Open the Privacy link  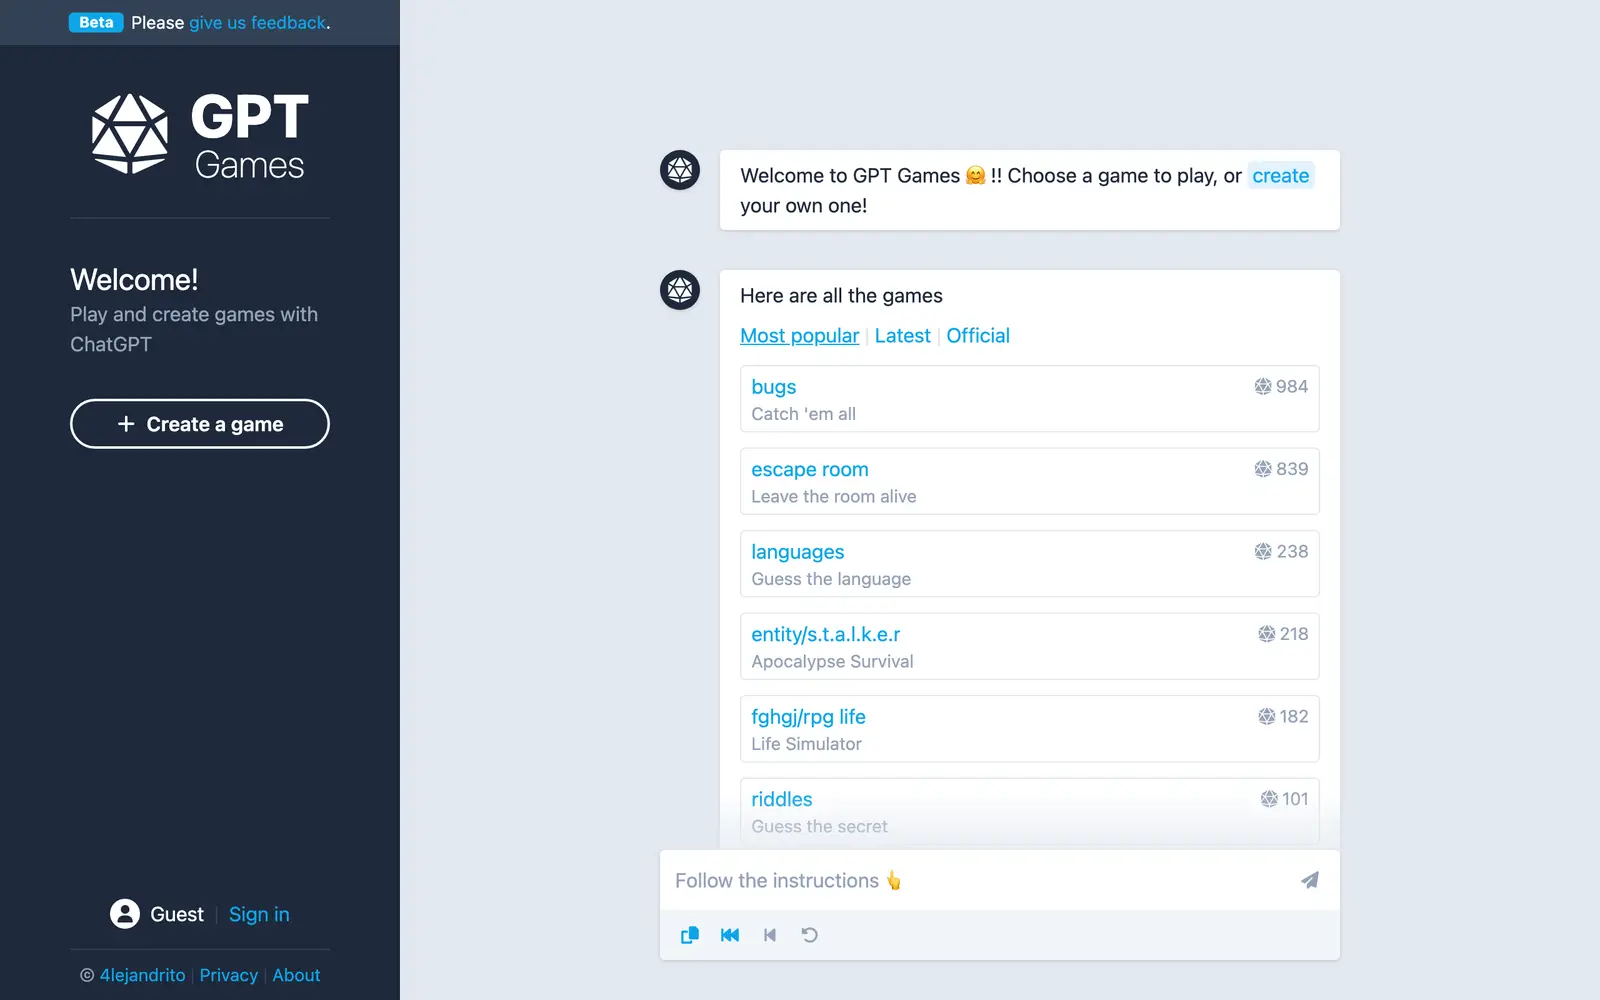click(x=229, y=975)
